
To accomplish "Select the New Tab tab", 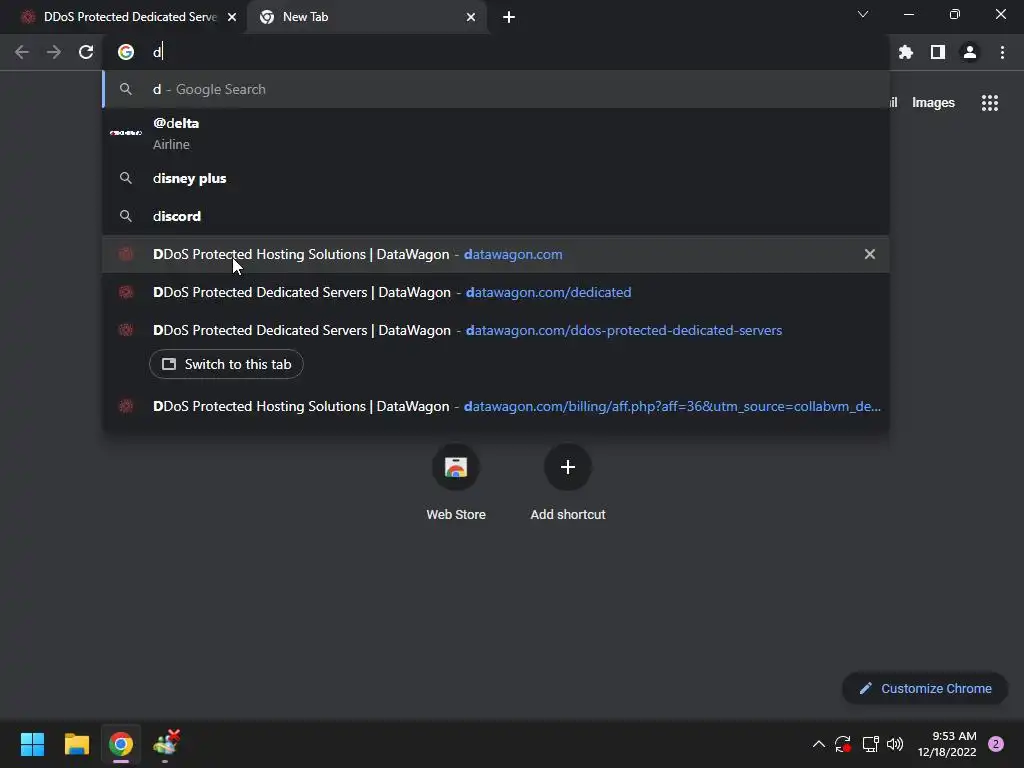I will [368, 17].
